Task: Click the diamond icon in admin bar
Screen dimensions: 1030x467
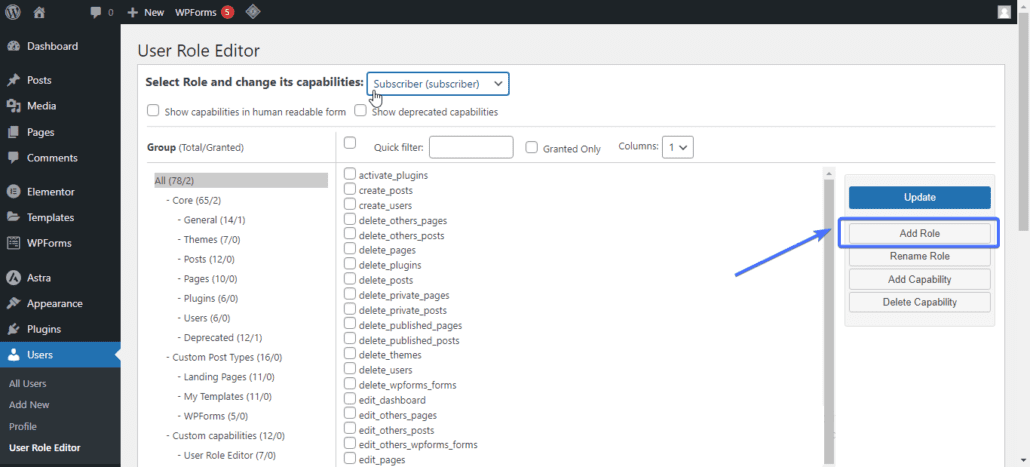Action: pyautogui.click(x=252, y=12)
